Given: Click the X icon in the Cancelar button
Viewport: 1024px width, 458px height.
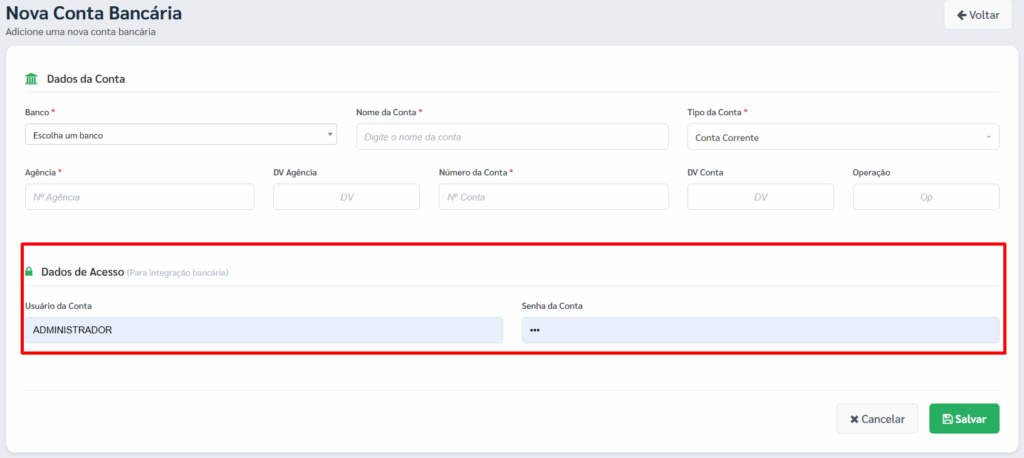Looking at the screenshot, I should (x=853, y=419).
